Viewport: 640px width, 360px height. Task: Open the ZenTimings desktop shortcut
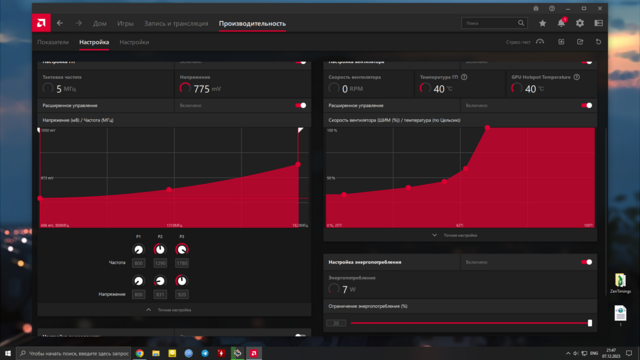[620, 284]
